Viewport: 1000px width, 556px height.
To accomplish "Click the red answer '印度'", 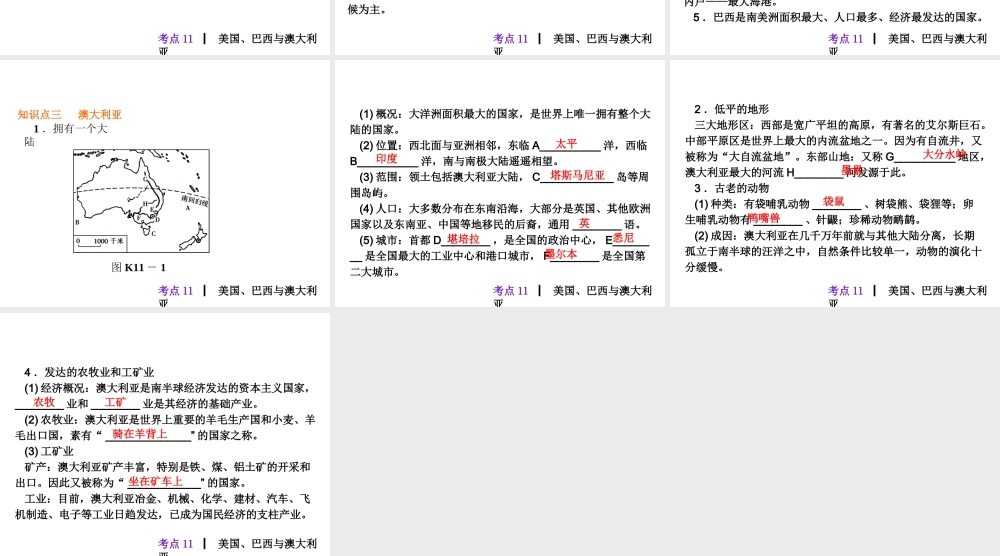I will [386, 159].
